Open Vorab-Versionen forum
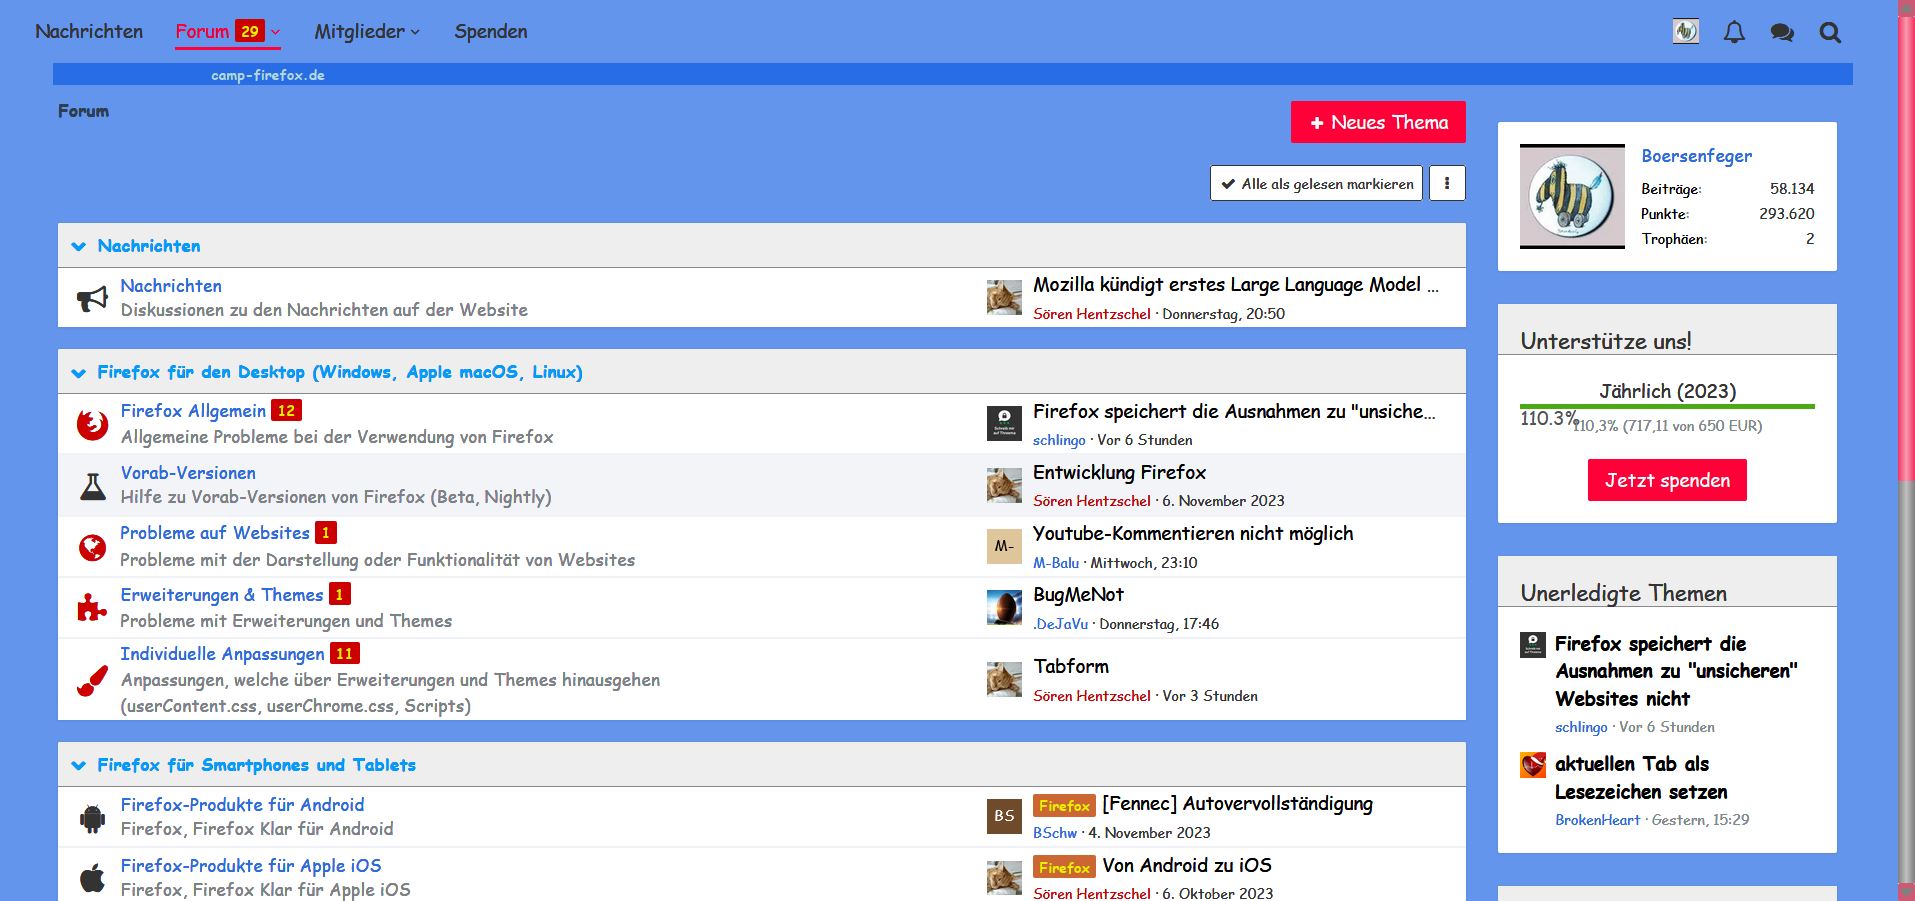 [188, 473]
